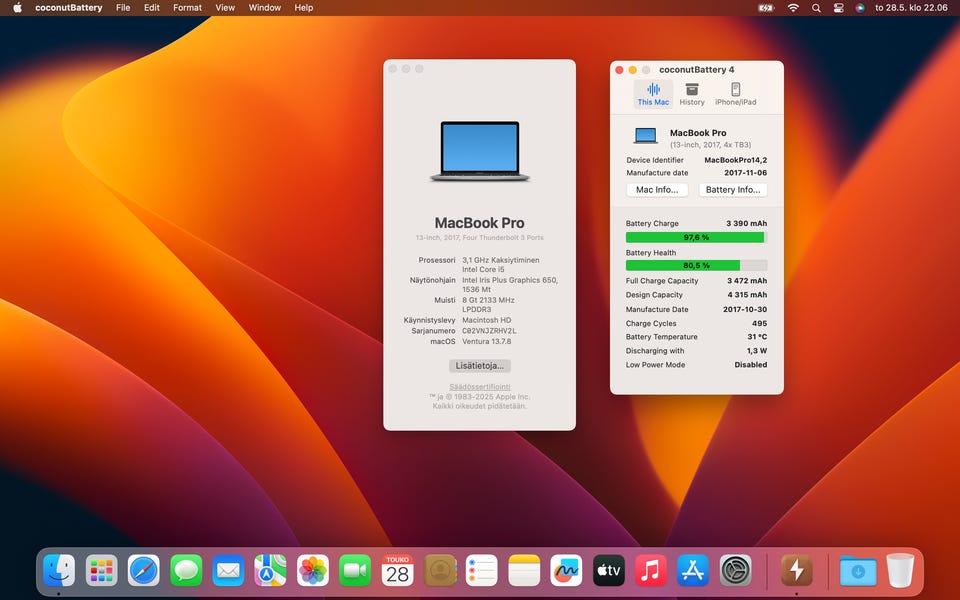
Task: Click the MacBook image in About window
Action: point(479,151)
